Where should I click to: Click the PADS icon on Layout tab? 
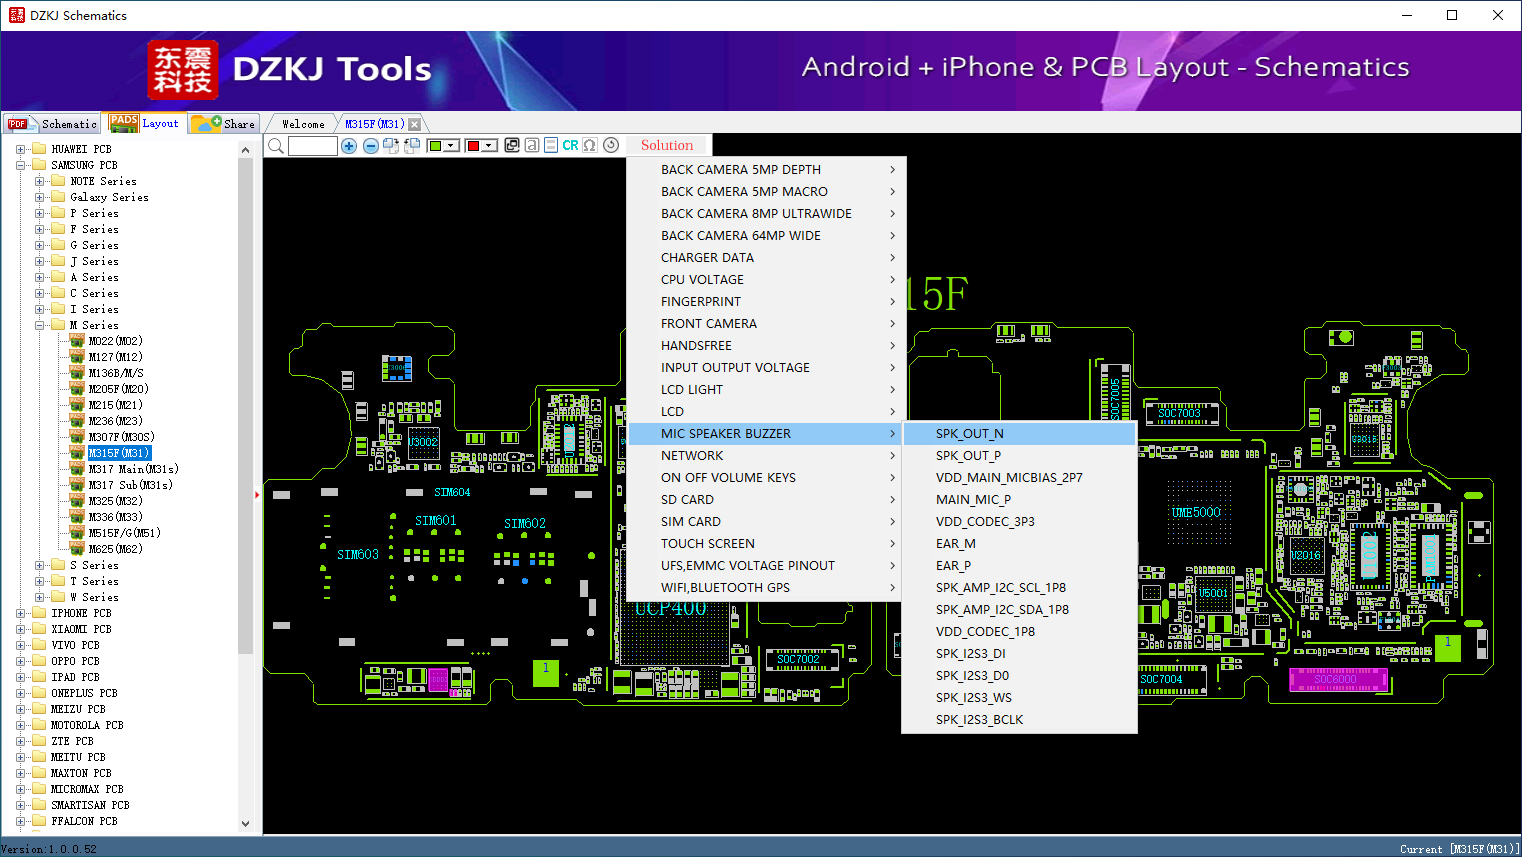(124, 123)
